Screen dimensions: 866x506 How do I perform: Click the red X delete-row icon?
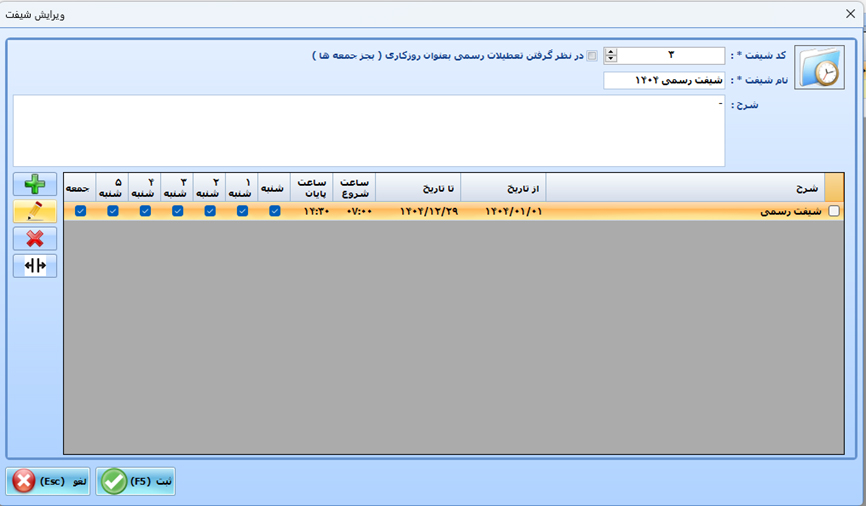[35, 238]
